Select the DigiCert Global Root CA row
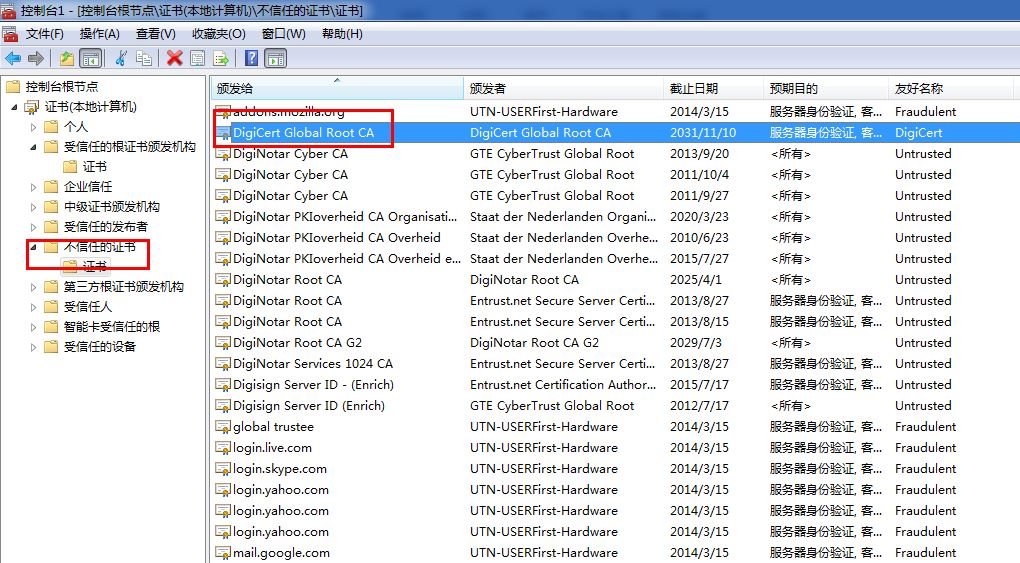The width and height of the screenshot is (1020, 563). (x=615, y=133)
